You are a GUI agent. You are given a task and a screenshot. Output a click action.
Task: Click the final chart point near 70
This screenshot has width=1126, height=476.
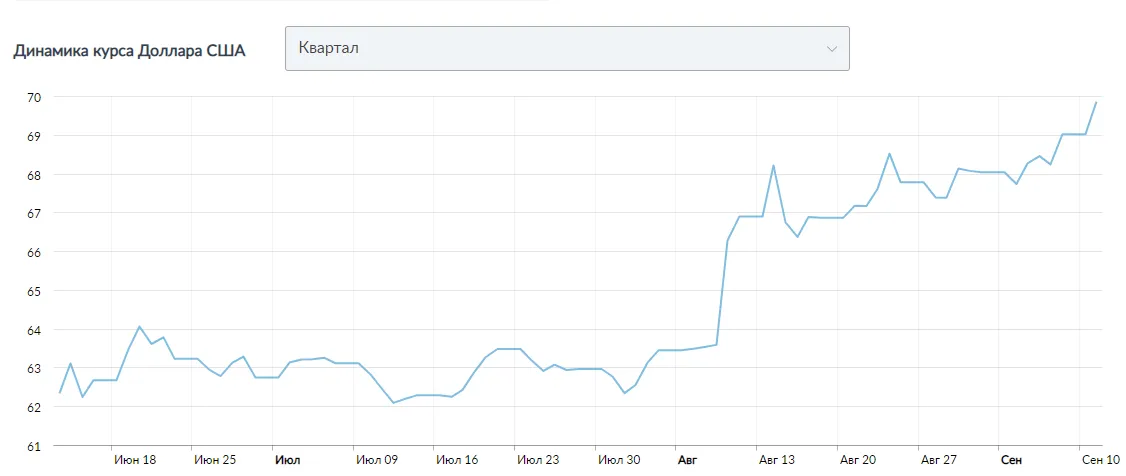(1096, 102)
